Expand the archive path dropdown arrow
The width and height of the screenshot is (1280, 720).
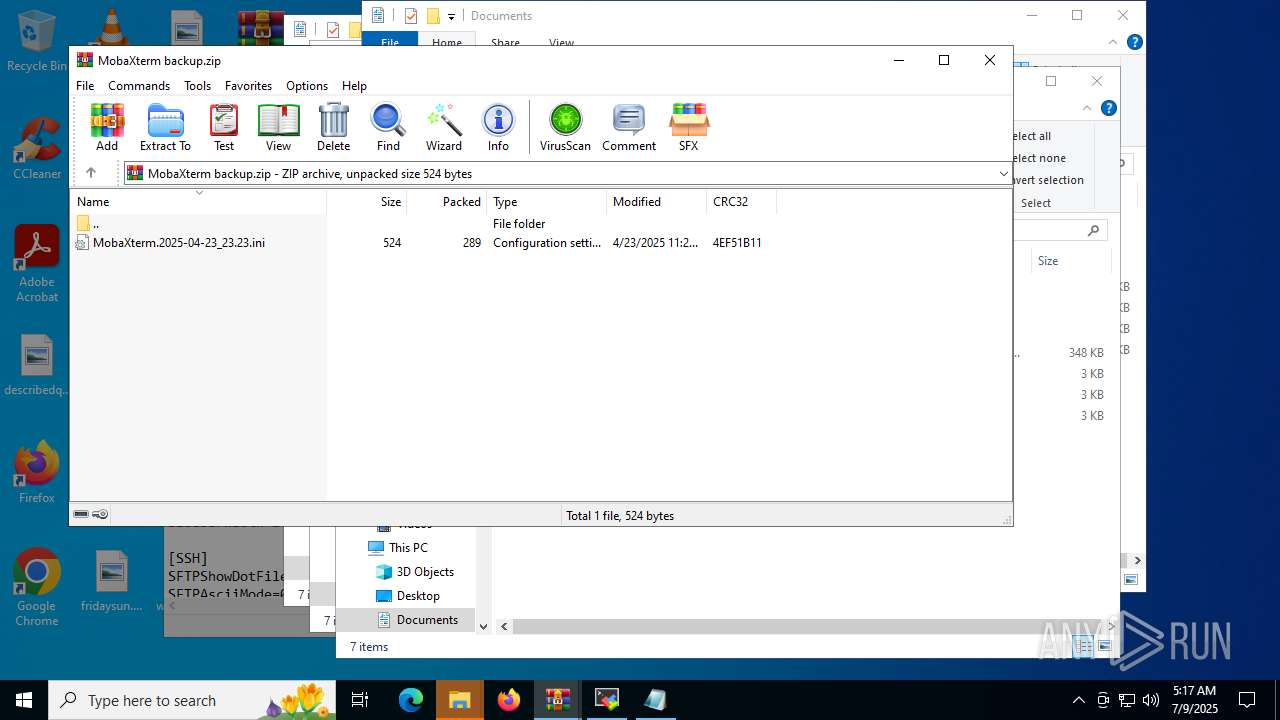(1003, 174)
